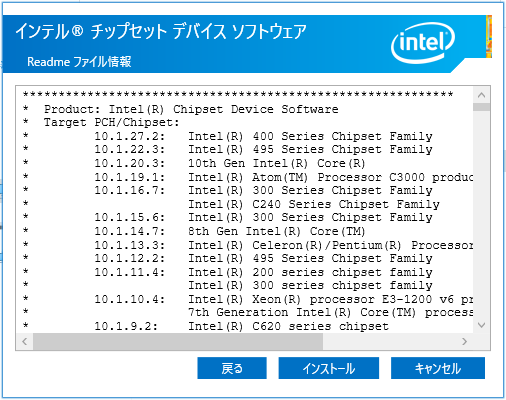Click empty vertical scrollbar track below the thumb
The image size is (506, 400).
(481, 213)
